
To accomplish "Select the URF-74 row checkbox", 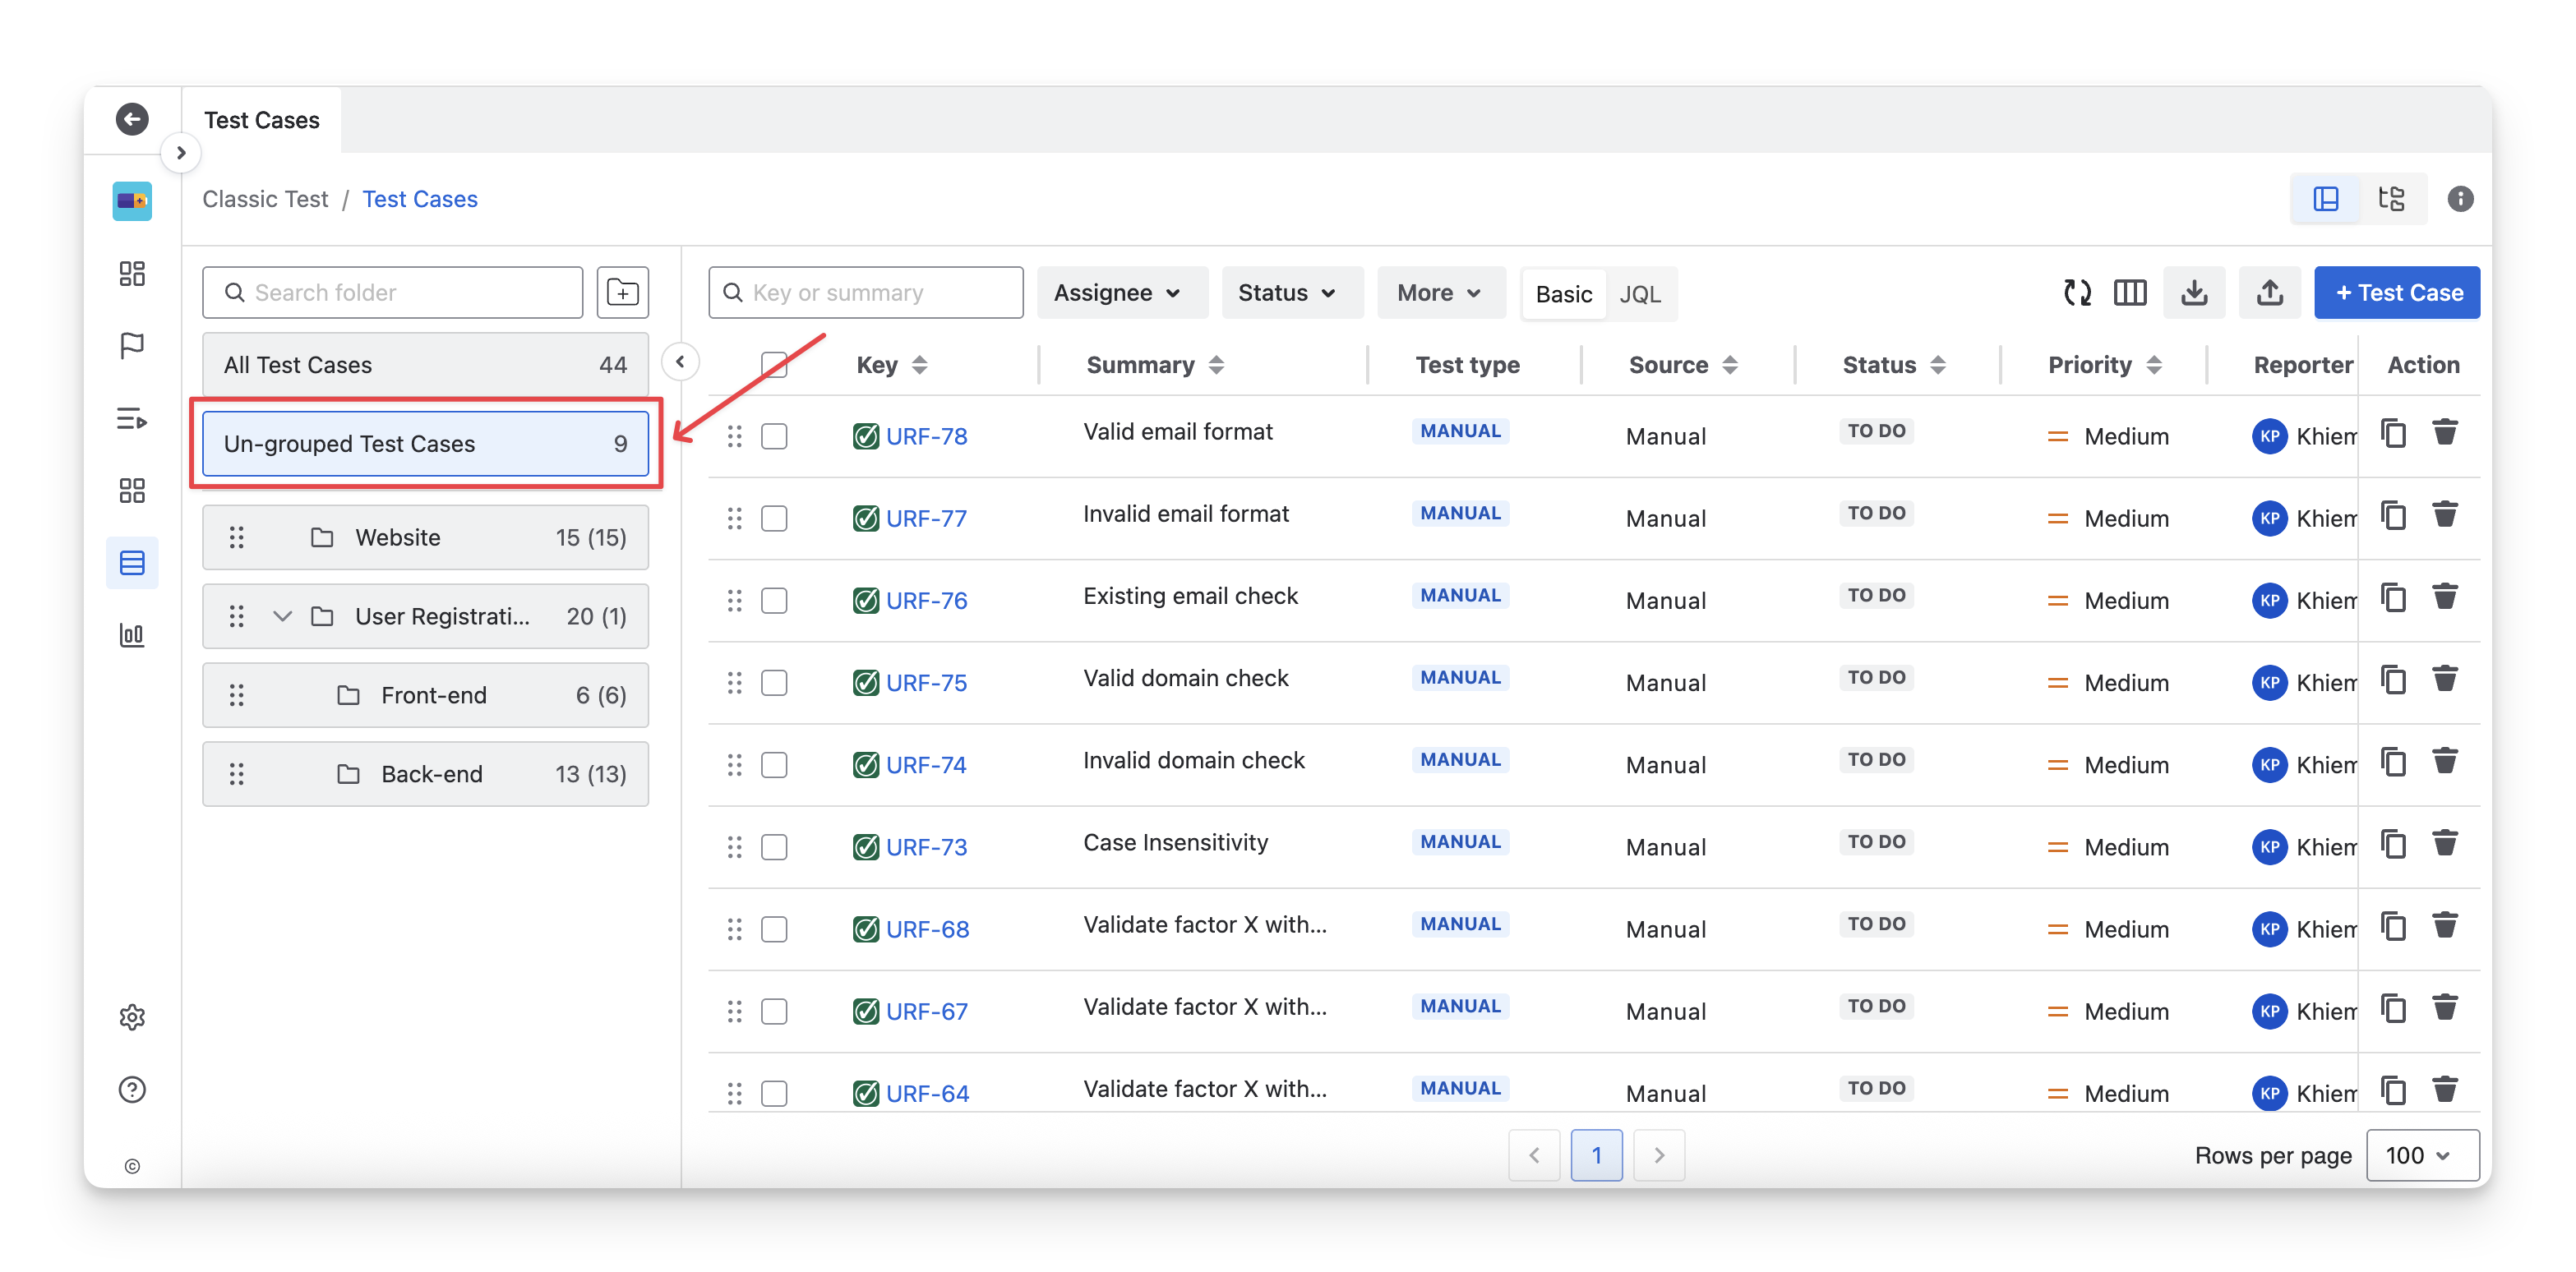I will click(774, 765).
